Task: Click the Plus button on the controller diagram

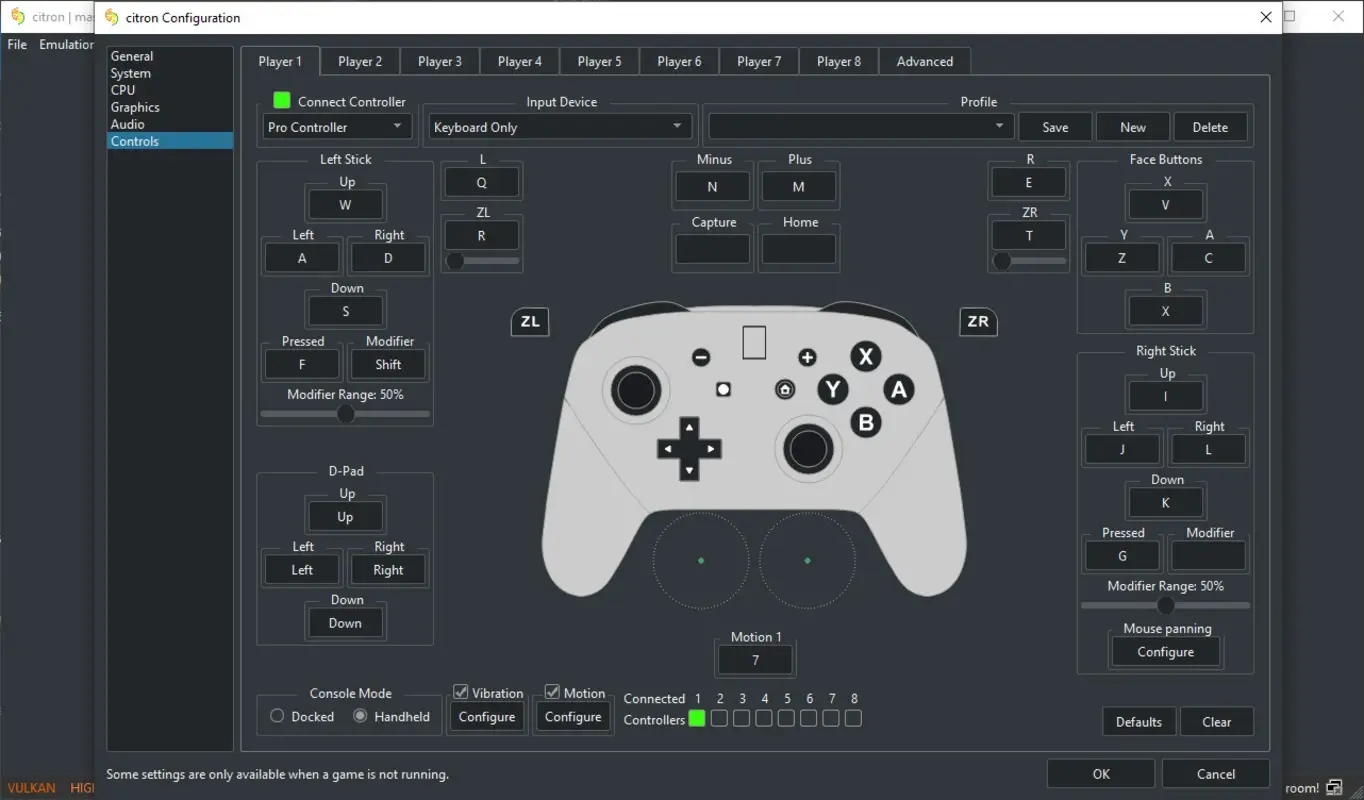Action: 807,356
